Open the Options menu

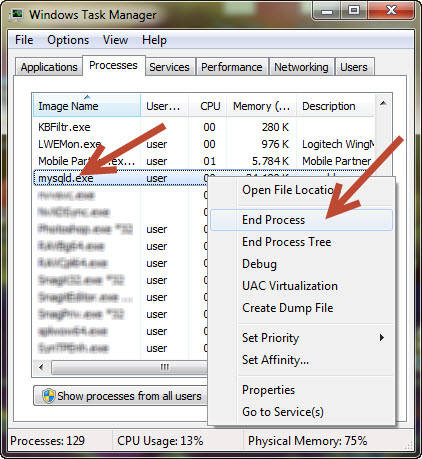click(68, 40)
